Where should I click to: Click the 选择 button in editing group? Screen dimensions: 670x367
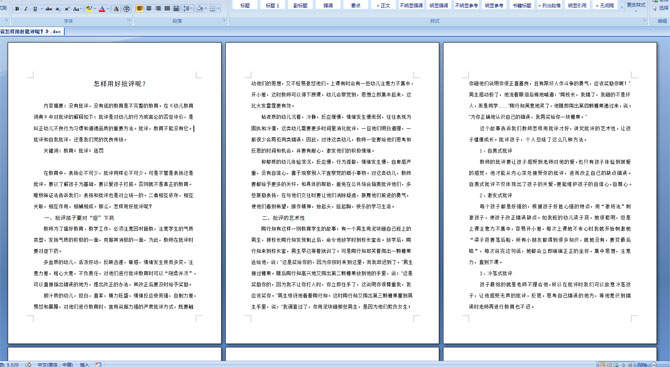click(662, 9)
